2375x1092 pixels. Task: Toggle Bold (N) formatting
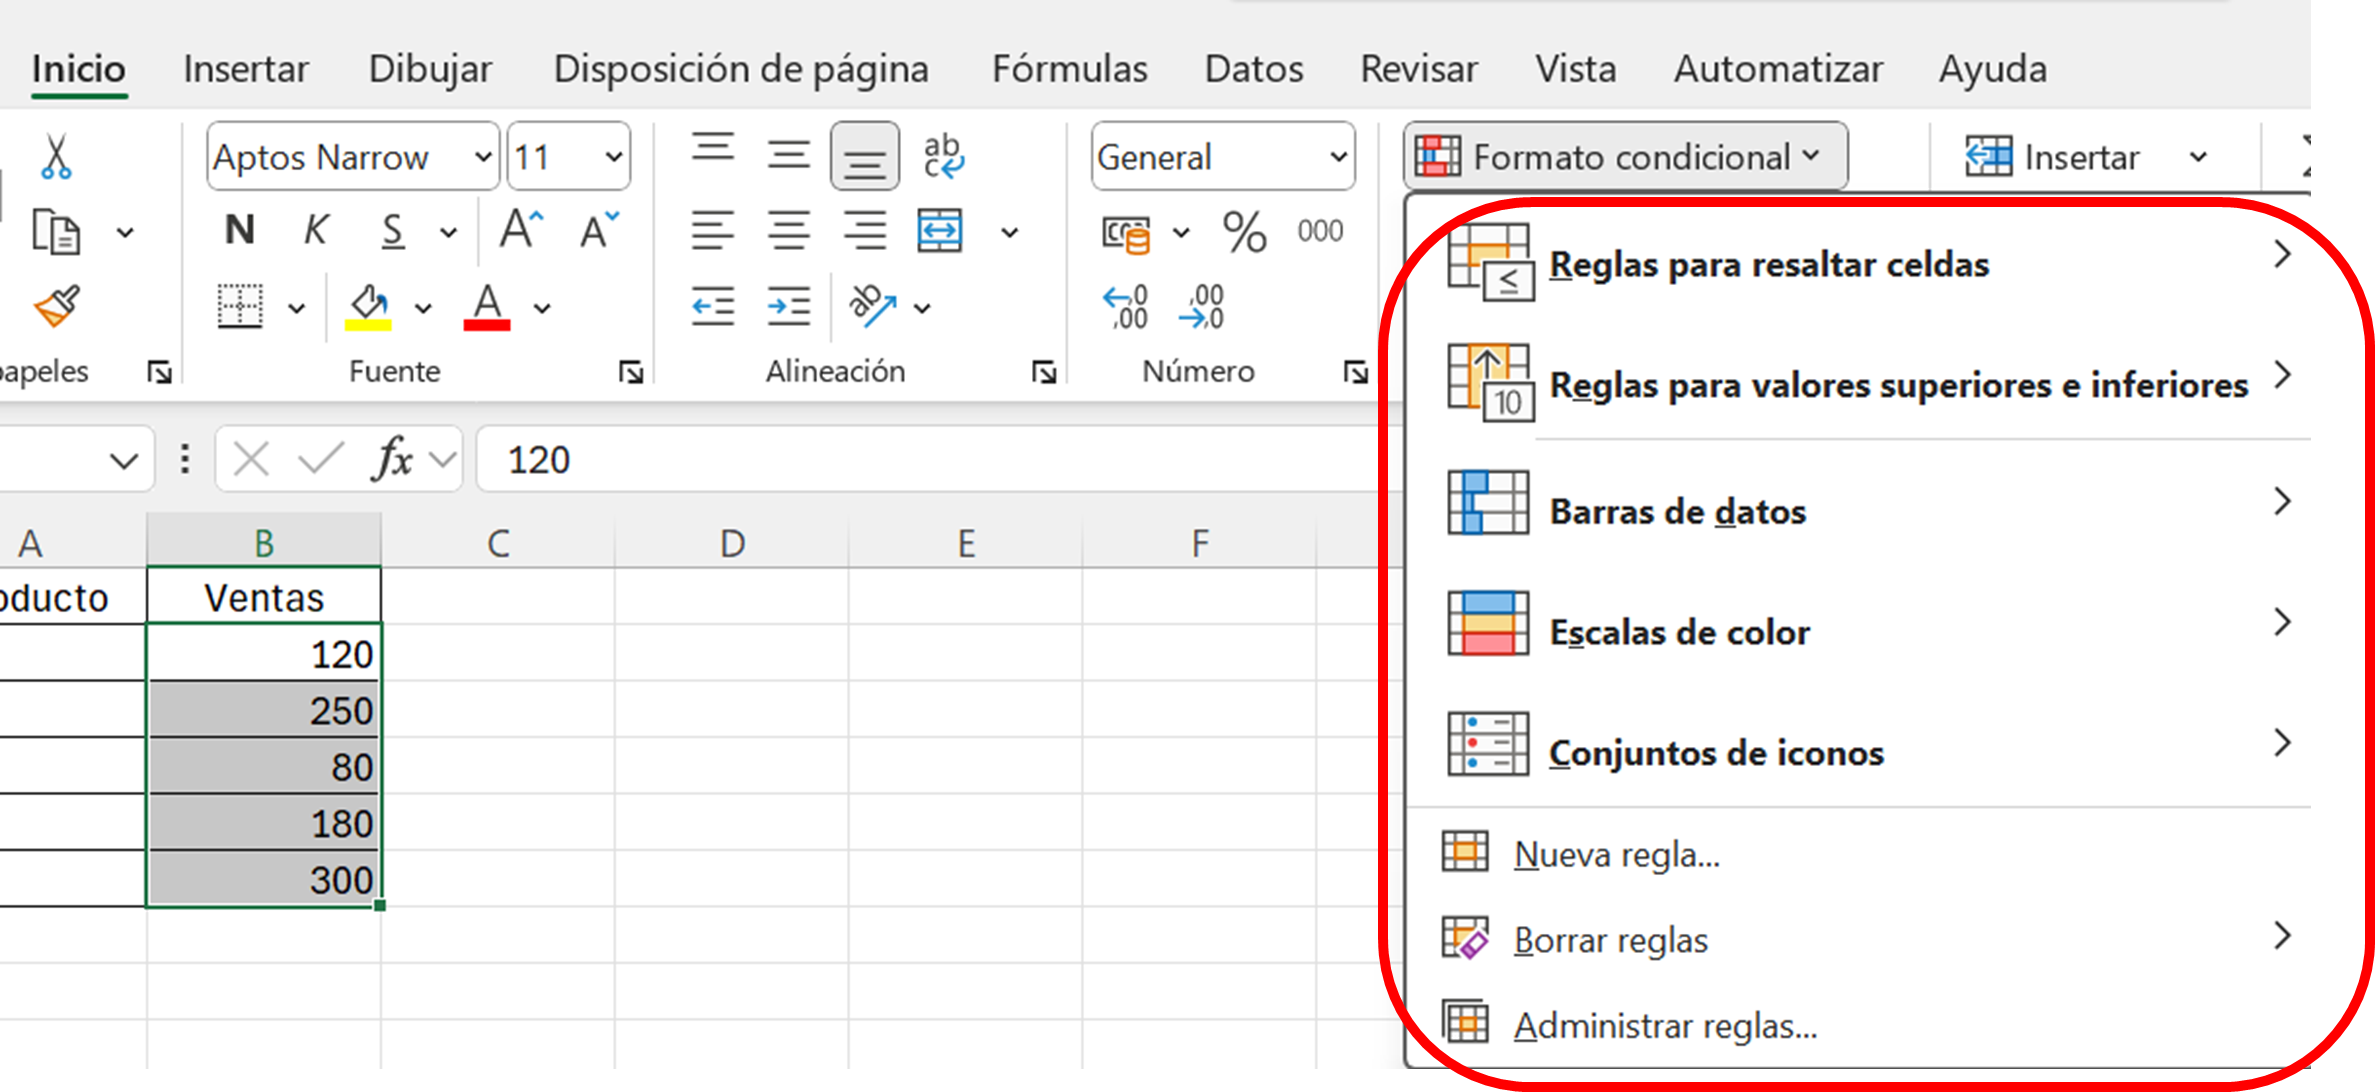(x=239, y=231)
